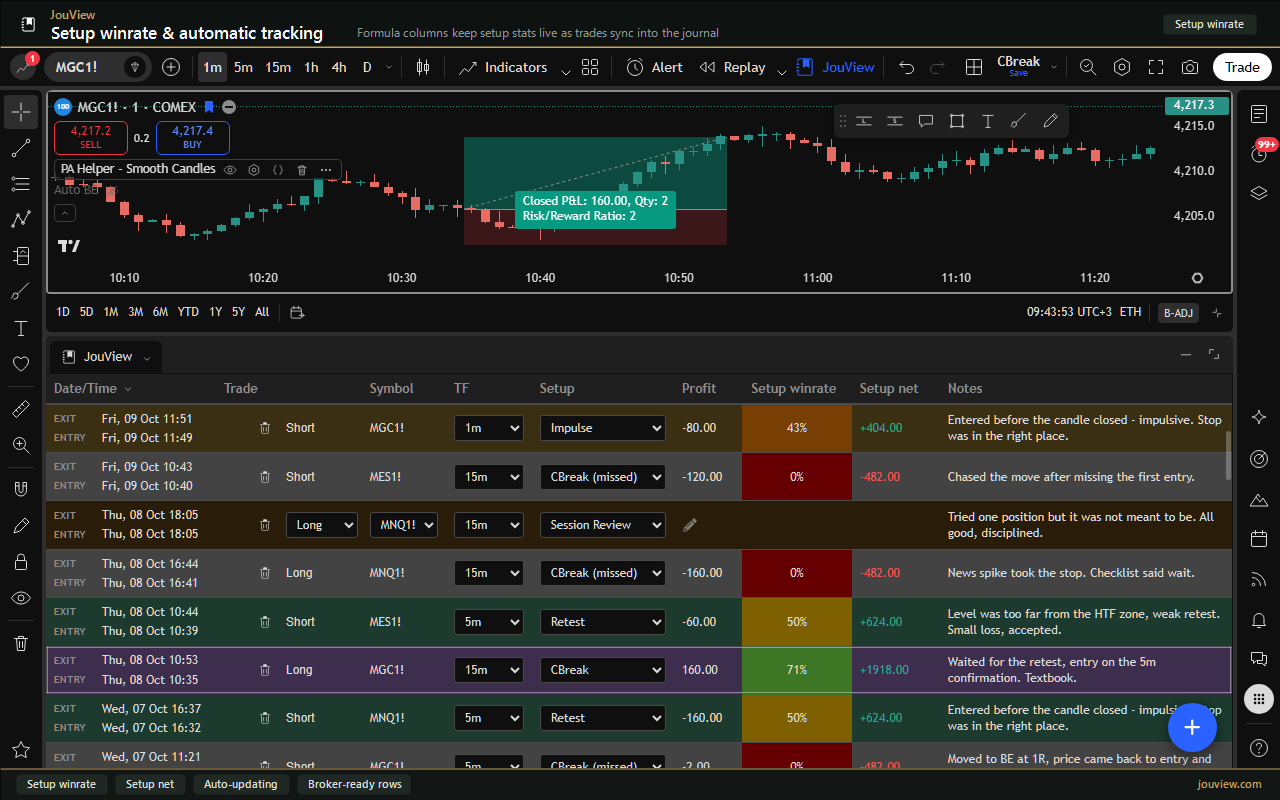The width and height of the screenshot is (1280, 800).
Task: Open the Fibonacci retracement tools
Action: point(21,184)
